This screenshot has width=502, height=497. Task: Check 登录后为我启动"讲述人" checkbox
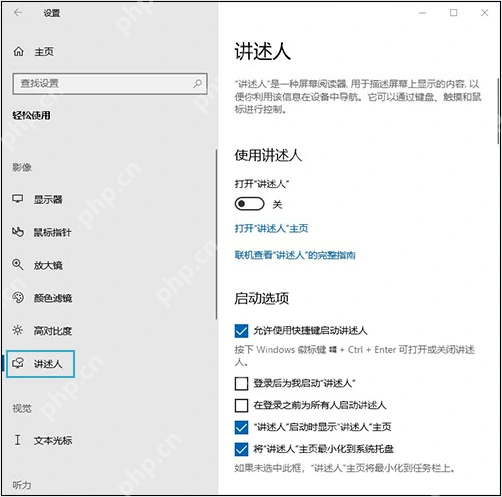pyautogui.click(x=241, y=383)
